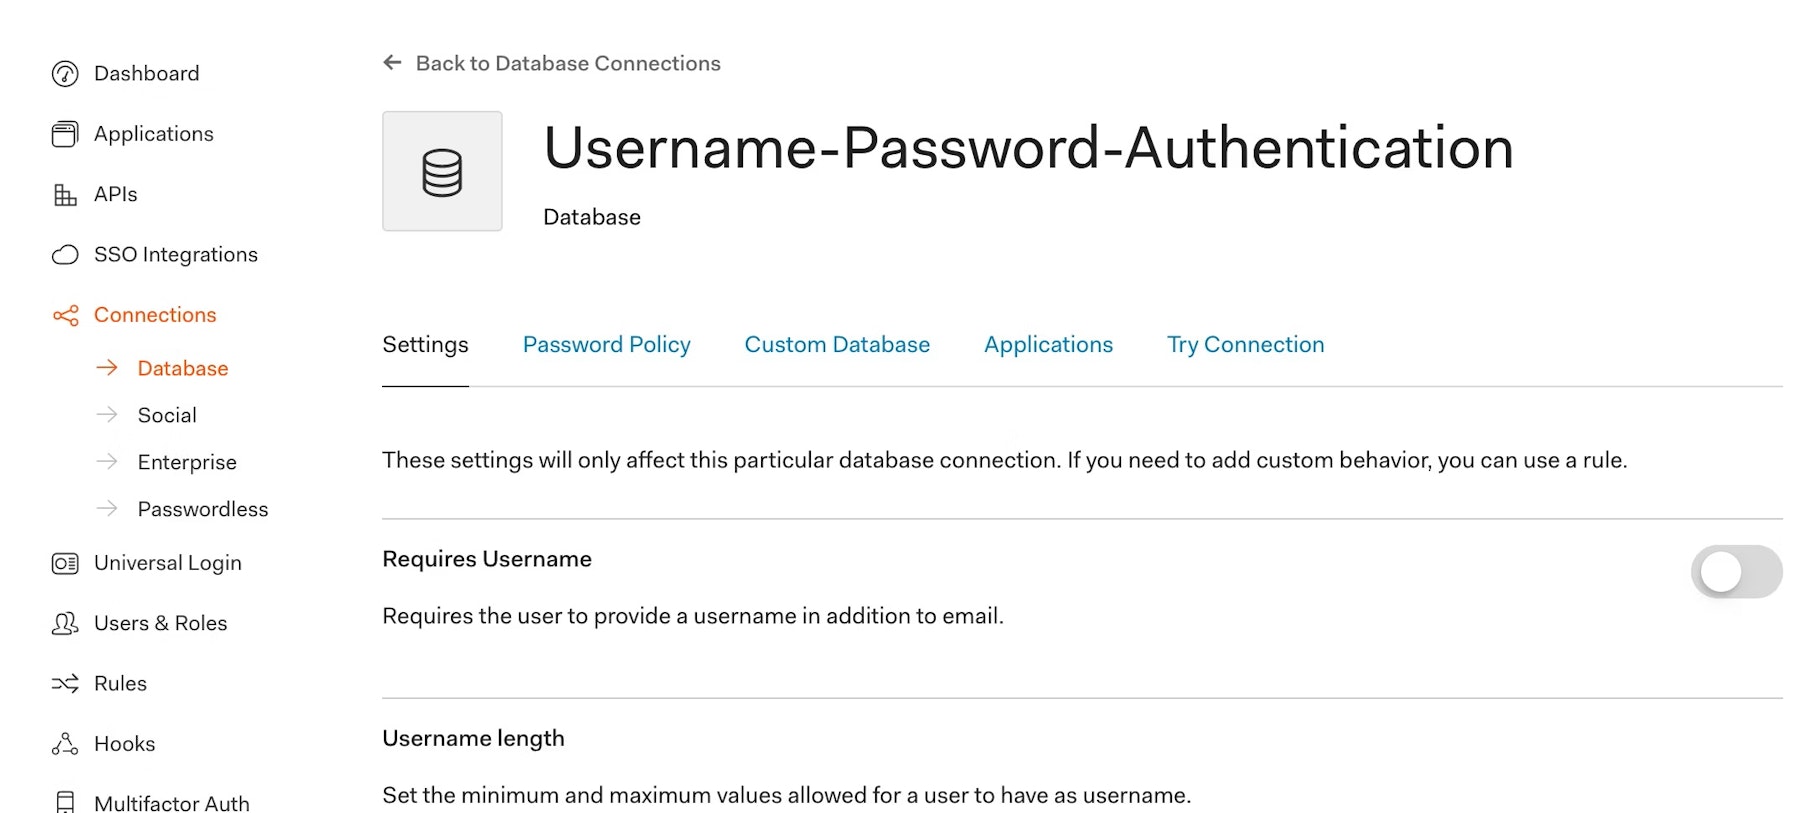The width and height of the screenshot is (1810, 813).
Task: Open the Rules section icon
Action: tap(64, 683)
